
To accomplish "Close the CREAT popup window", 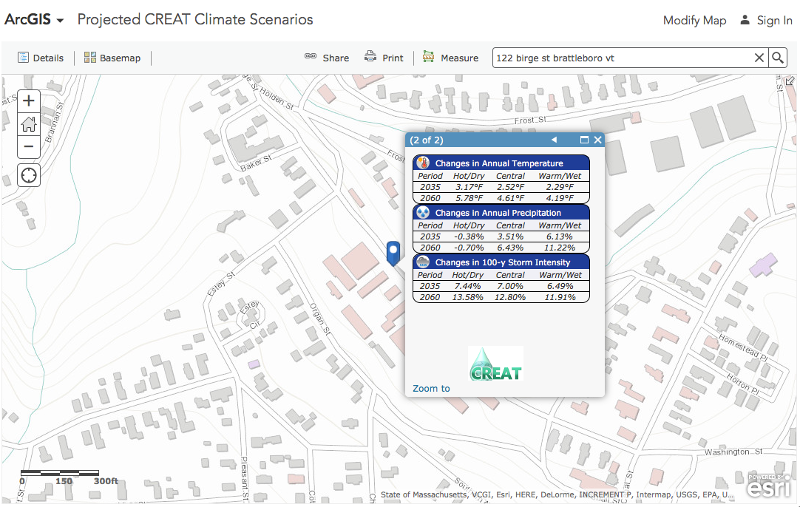I will tap(597, 140).
